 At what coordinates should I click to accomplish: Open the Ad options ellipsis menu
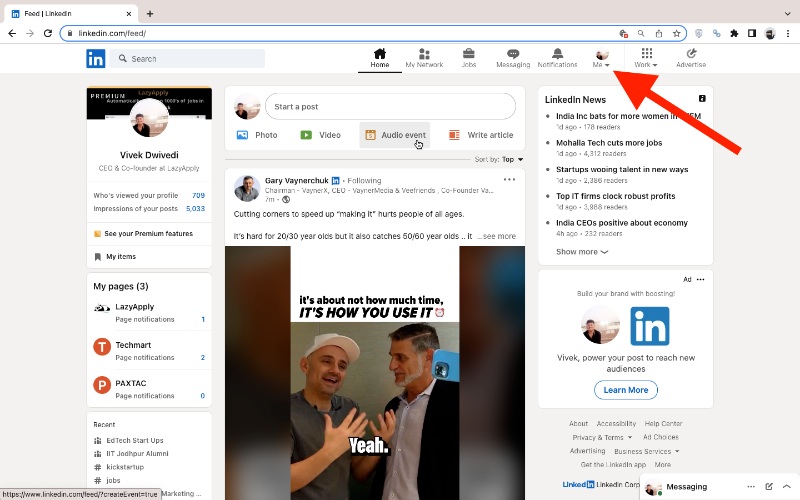tap(701, 279)
